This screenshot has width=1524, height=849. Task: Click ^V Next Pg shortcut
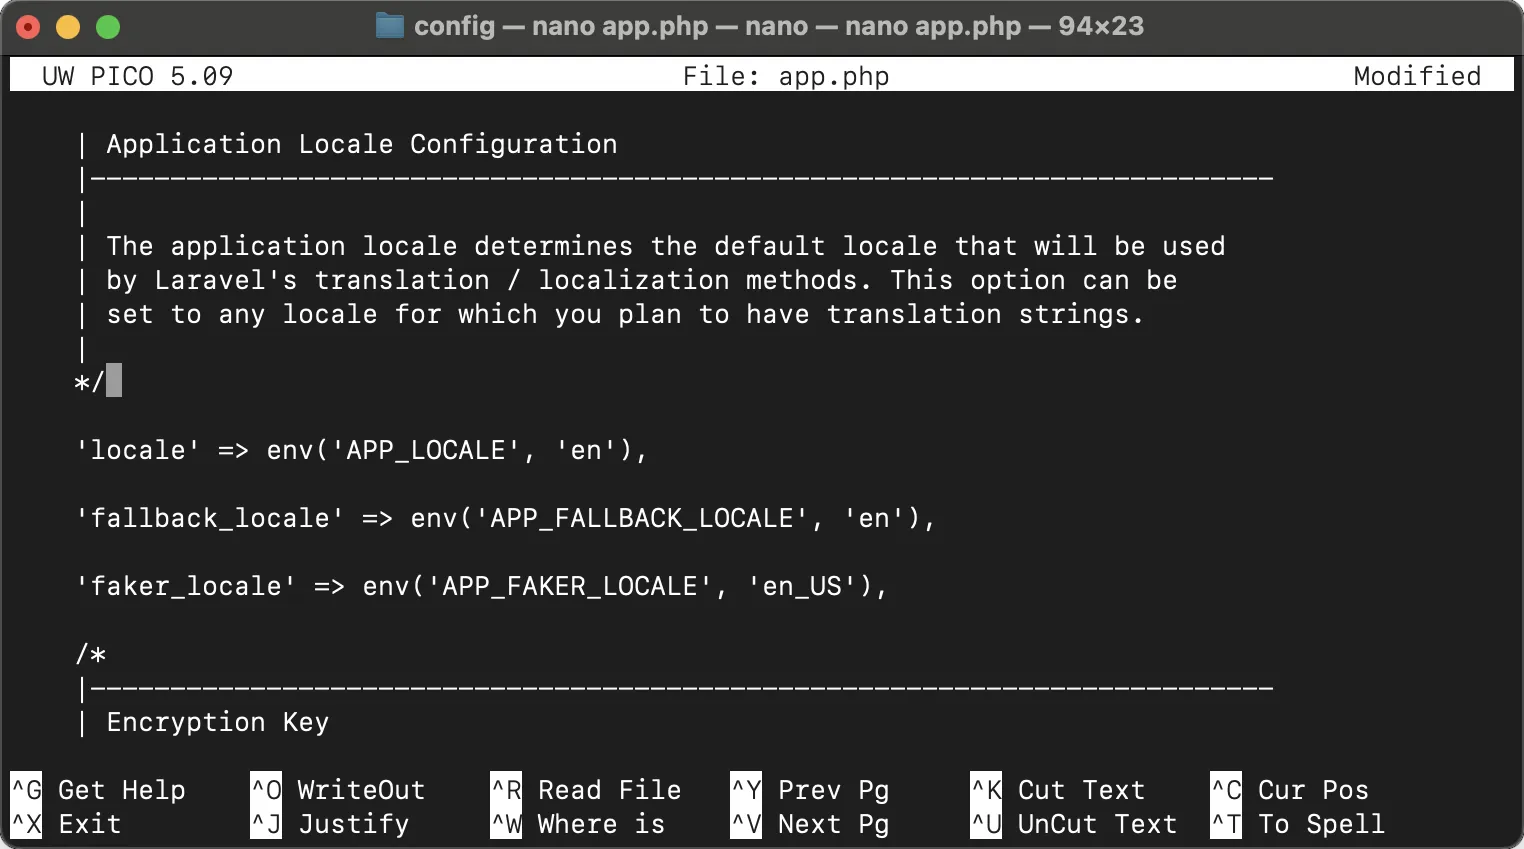click(810, 824)
